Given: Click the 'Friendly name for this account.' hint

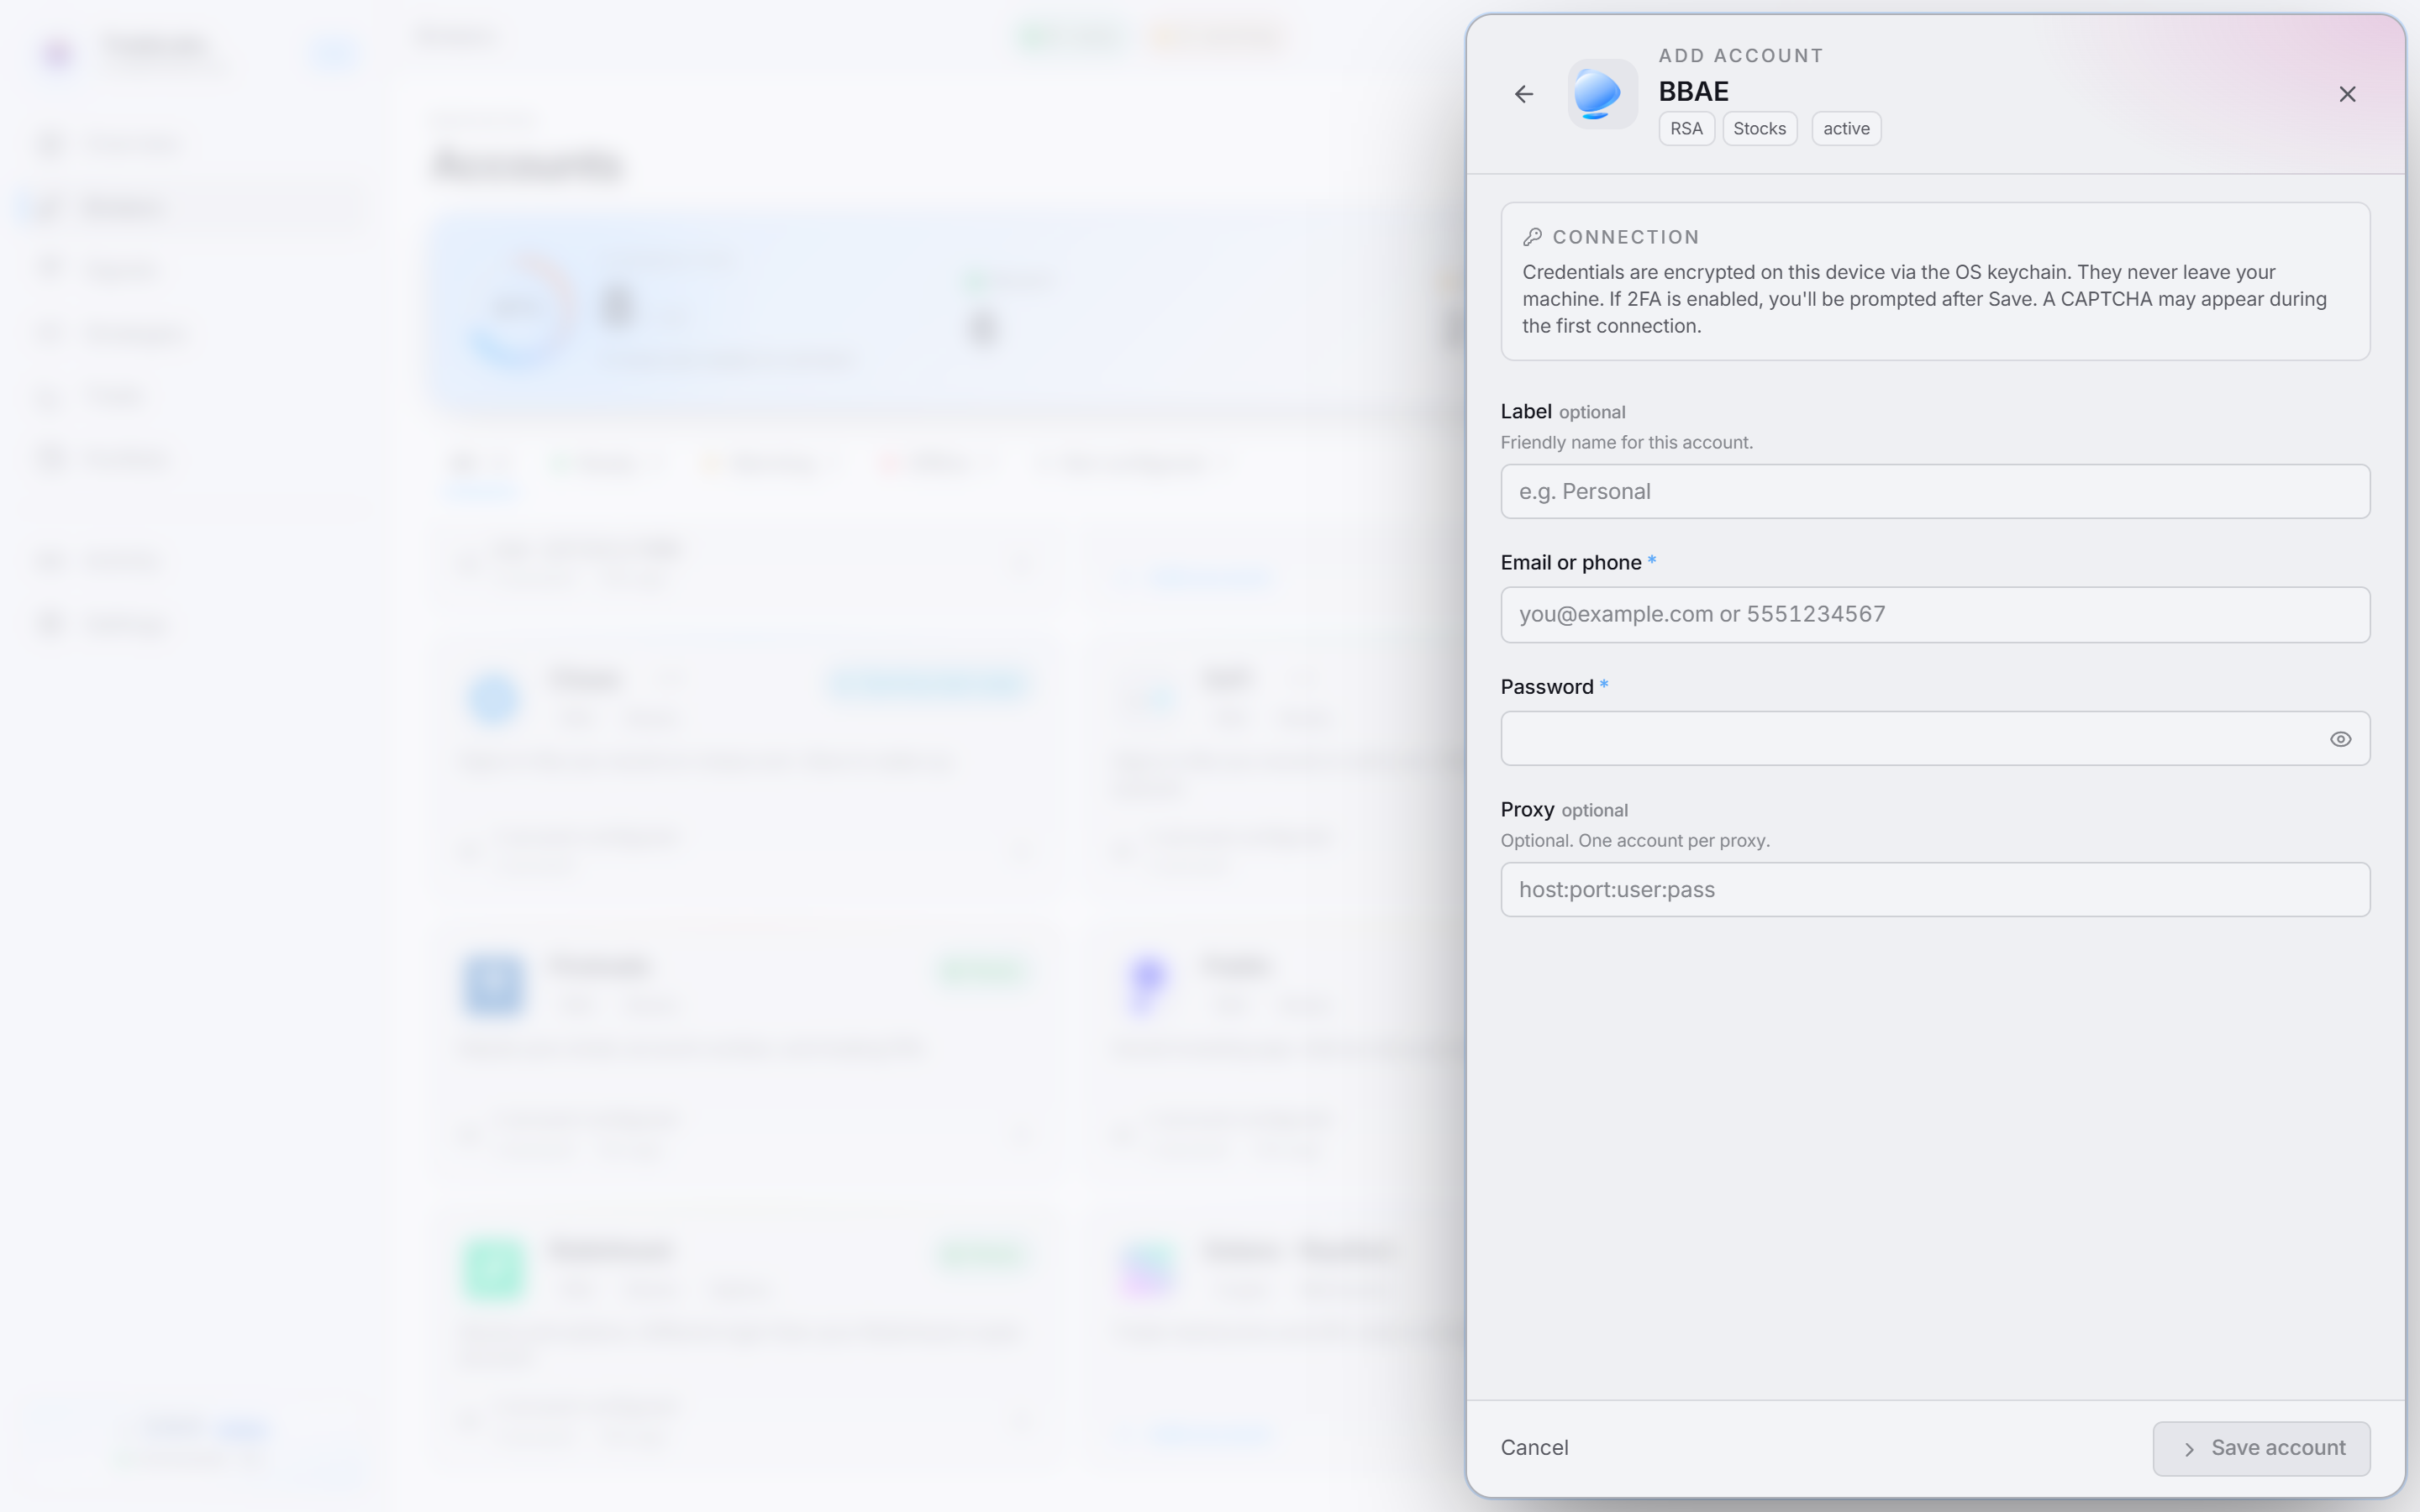Looking at the screenshot, I should pos(1626,442).
